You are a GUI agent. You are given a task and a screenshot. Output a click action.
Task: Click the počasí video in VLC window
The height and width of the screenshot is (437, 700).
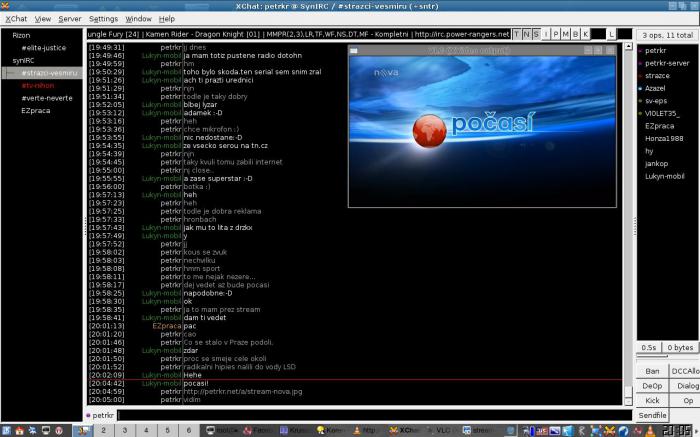click(x=482, y=131)
